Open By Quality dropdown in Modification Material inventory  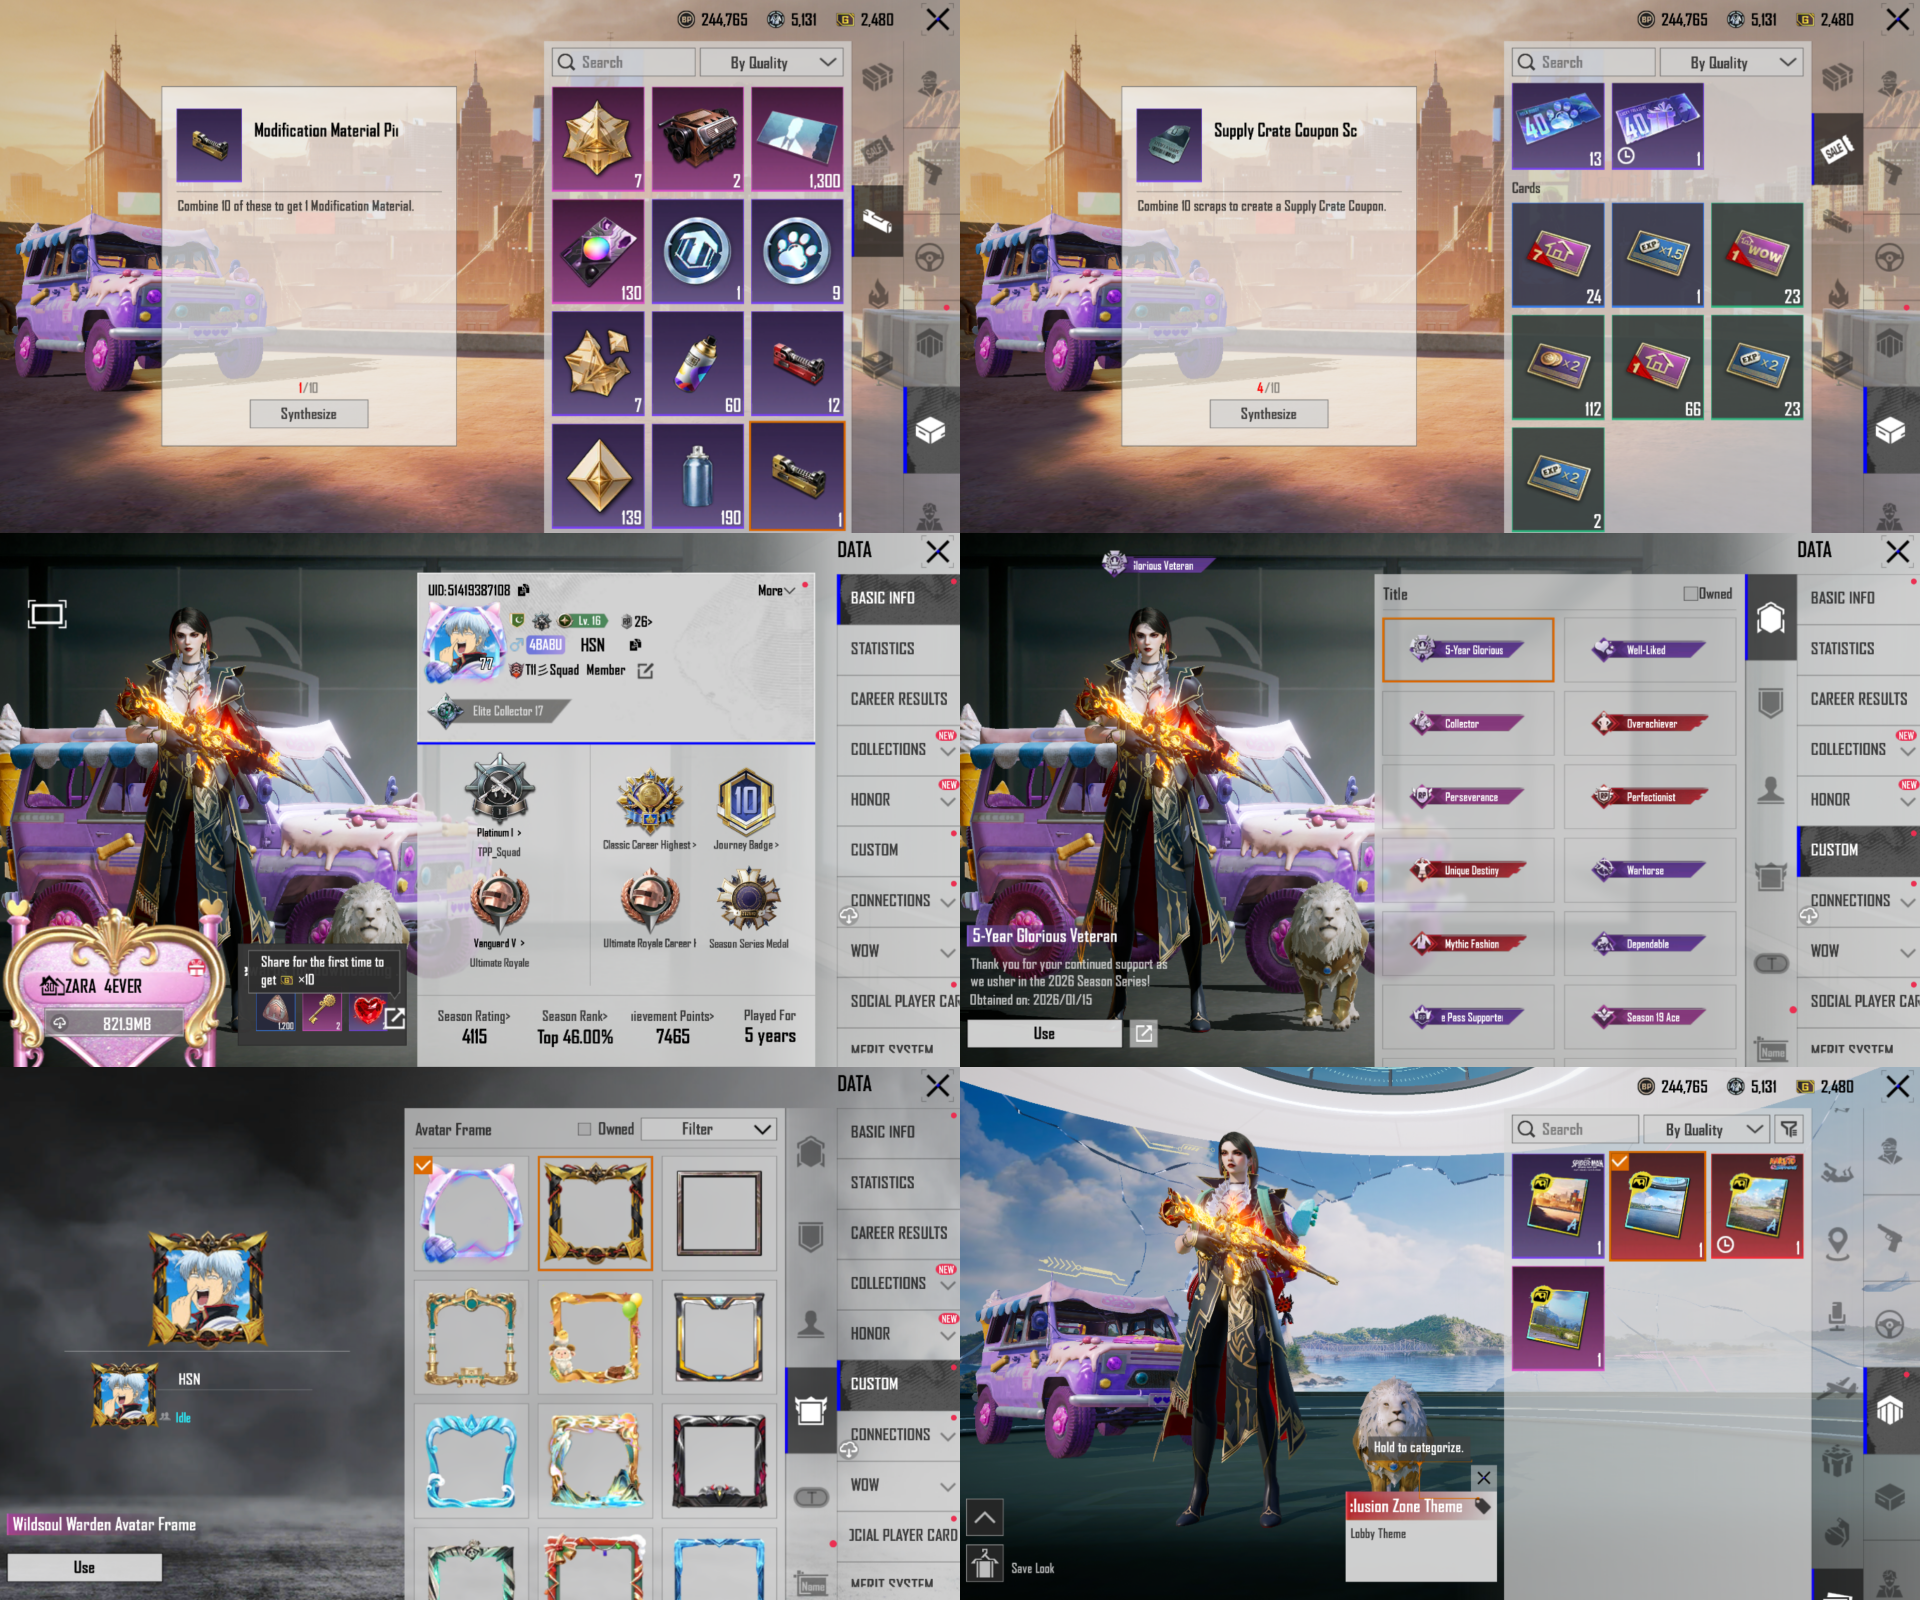tap(772, 62)
